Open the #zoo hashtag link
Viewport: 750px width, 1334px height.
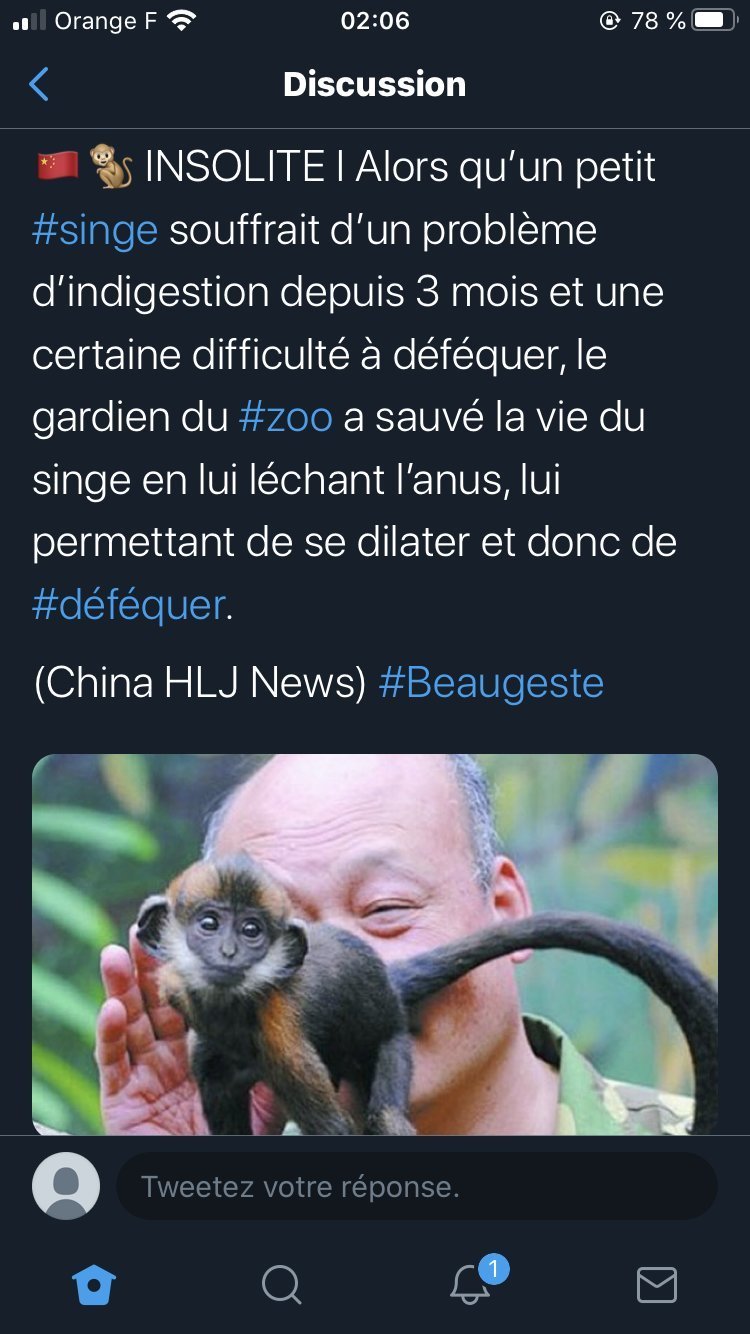(286, 417)
